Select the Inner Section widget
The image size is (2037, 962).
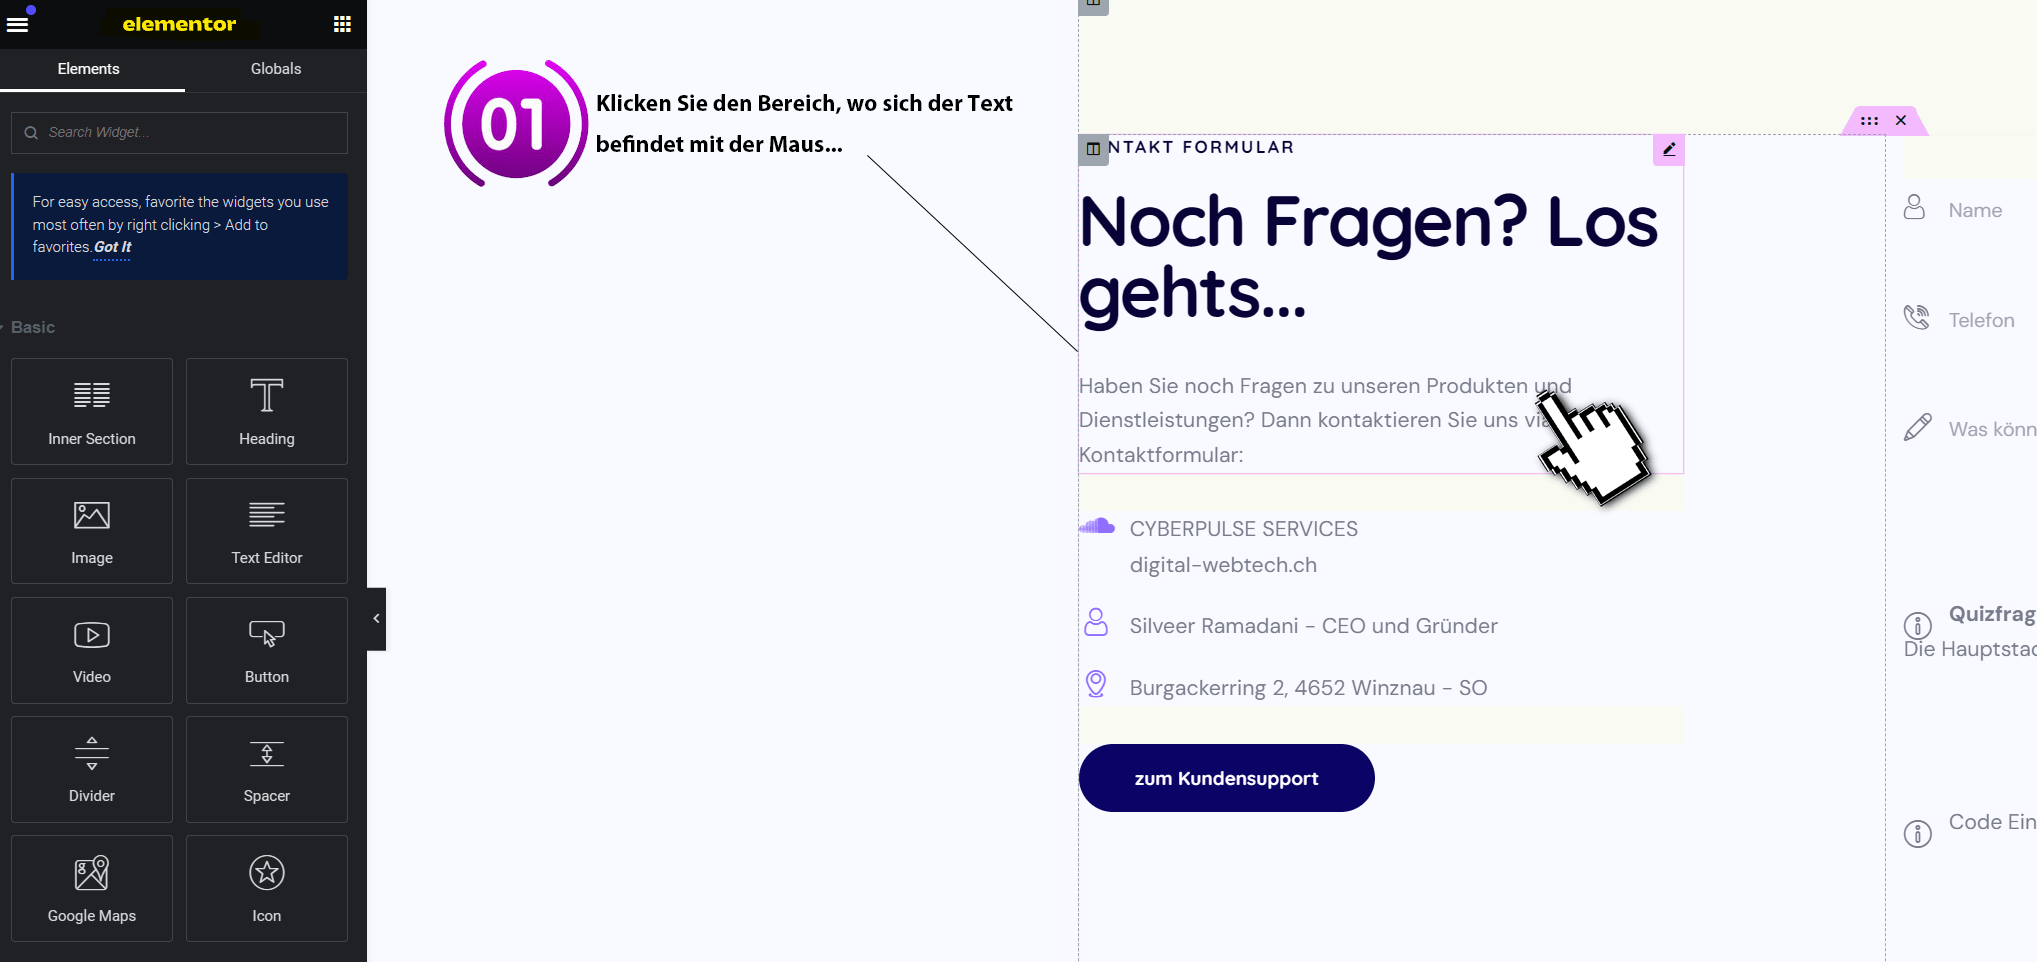click(91, 411)
